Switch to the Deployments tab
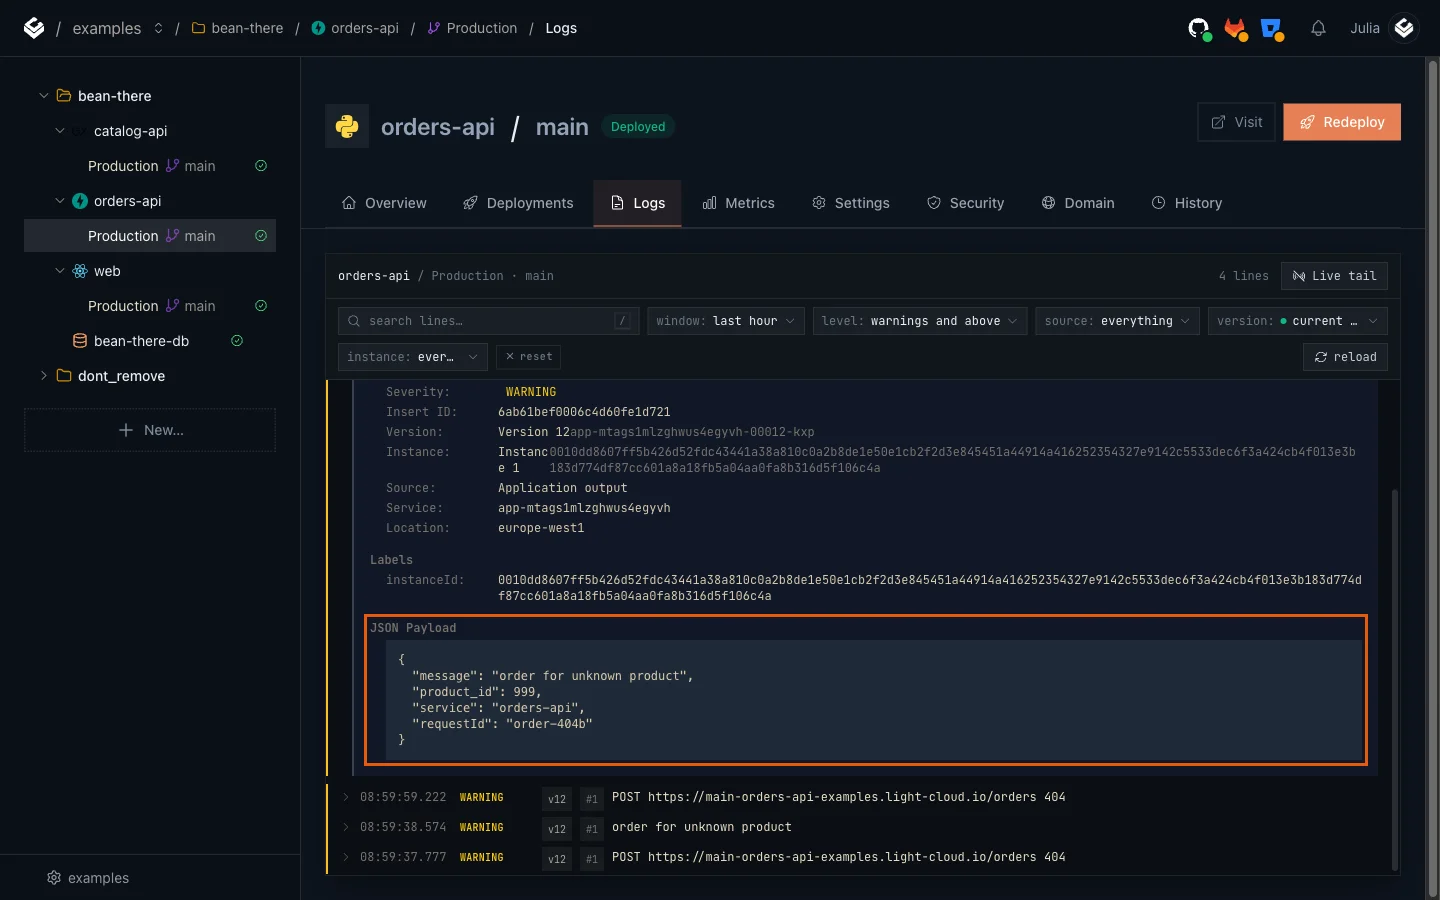Image resolution: width=1440 pixels, height=900 pixels. [518, 203]
